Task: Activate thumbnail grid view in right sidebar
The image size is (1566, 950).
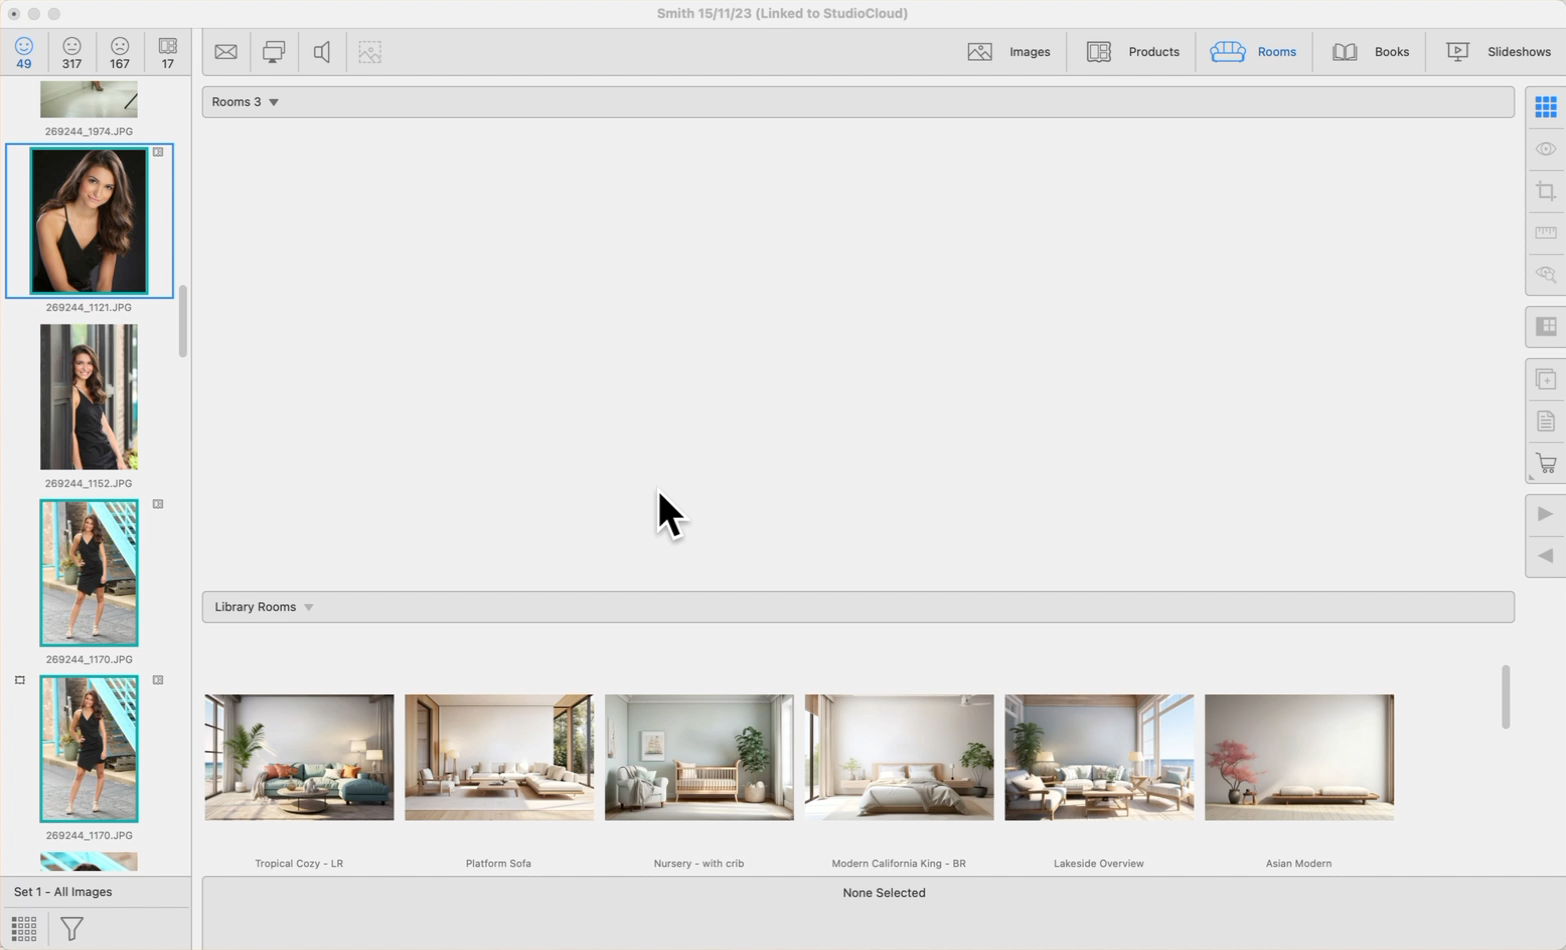Action: (1545, 107)
